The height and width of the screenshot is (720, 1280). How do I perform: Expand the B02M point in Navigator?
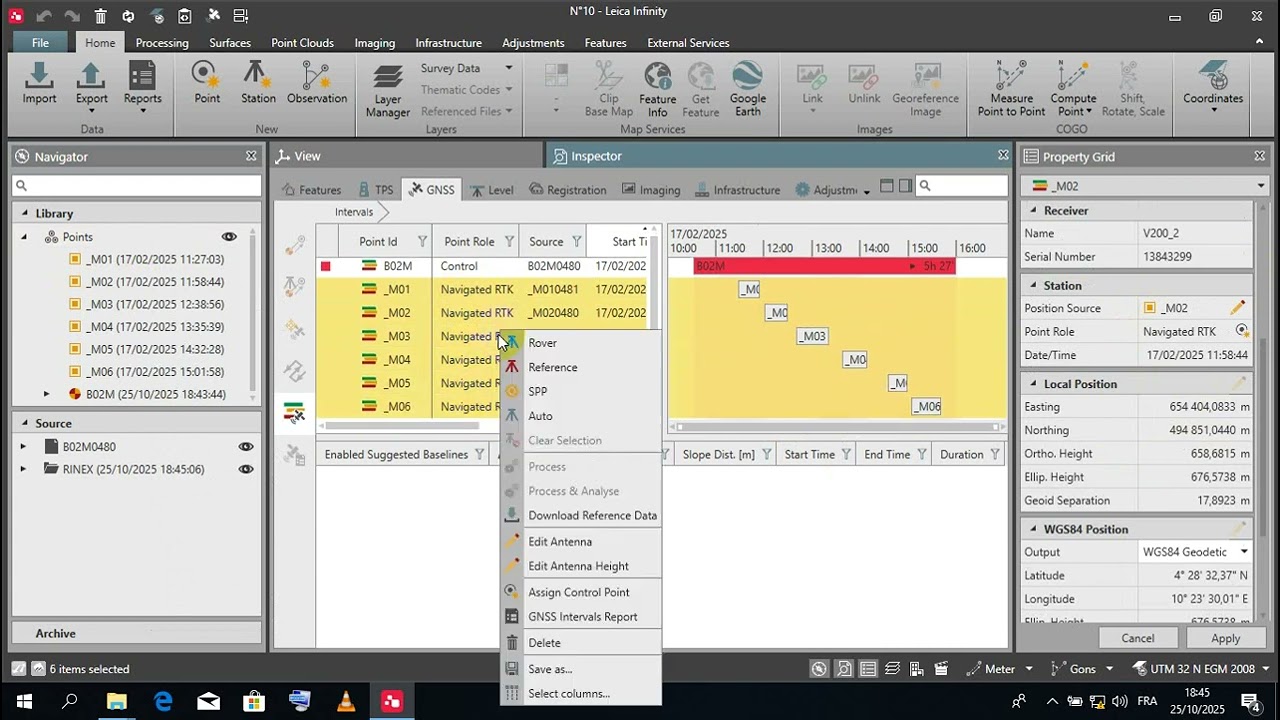coord(46,394)
